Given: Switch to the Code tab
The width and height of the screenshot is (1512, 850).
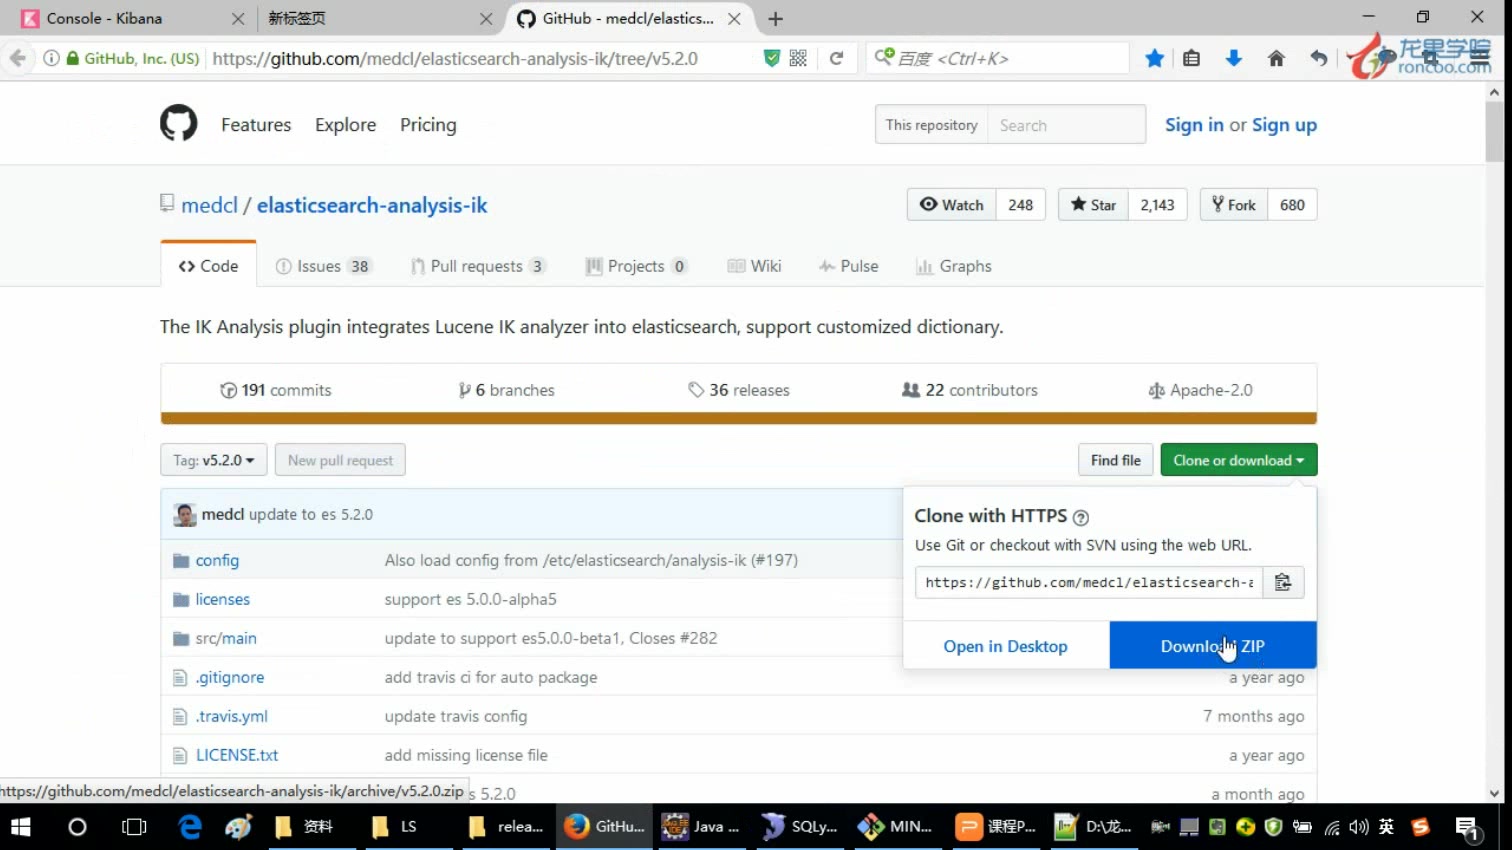Looking at the screenshot, I should [208, 266].
